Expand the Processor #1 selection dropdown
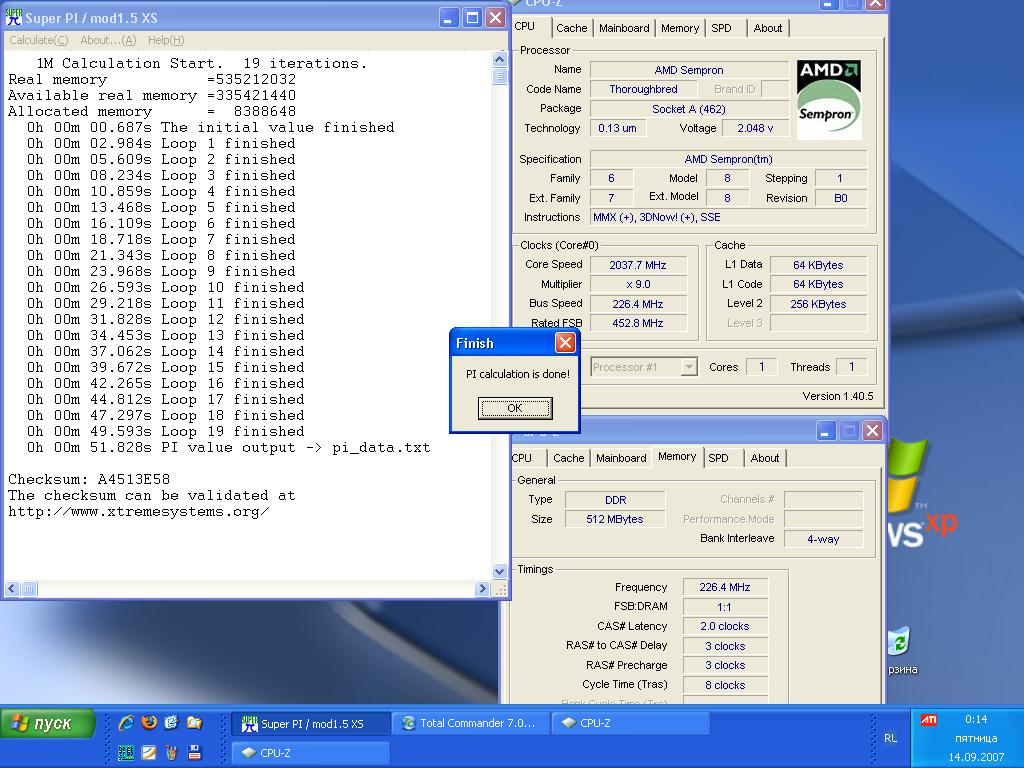Viewport: 1024px width, 768px height. tap(689, 367)
